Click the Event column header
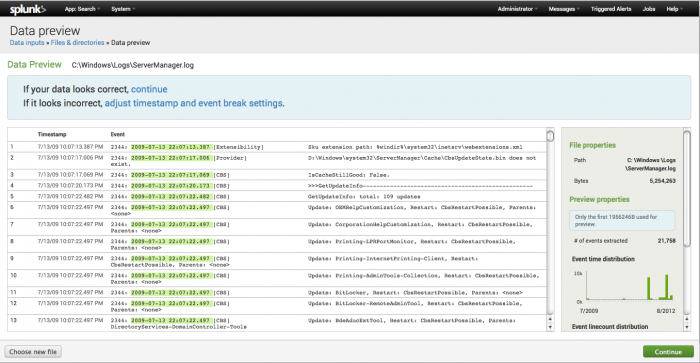This screenshot has width=700, height=363. 118,134
